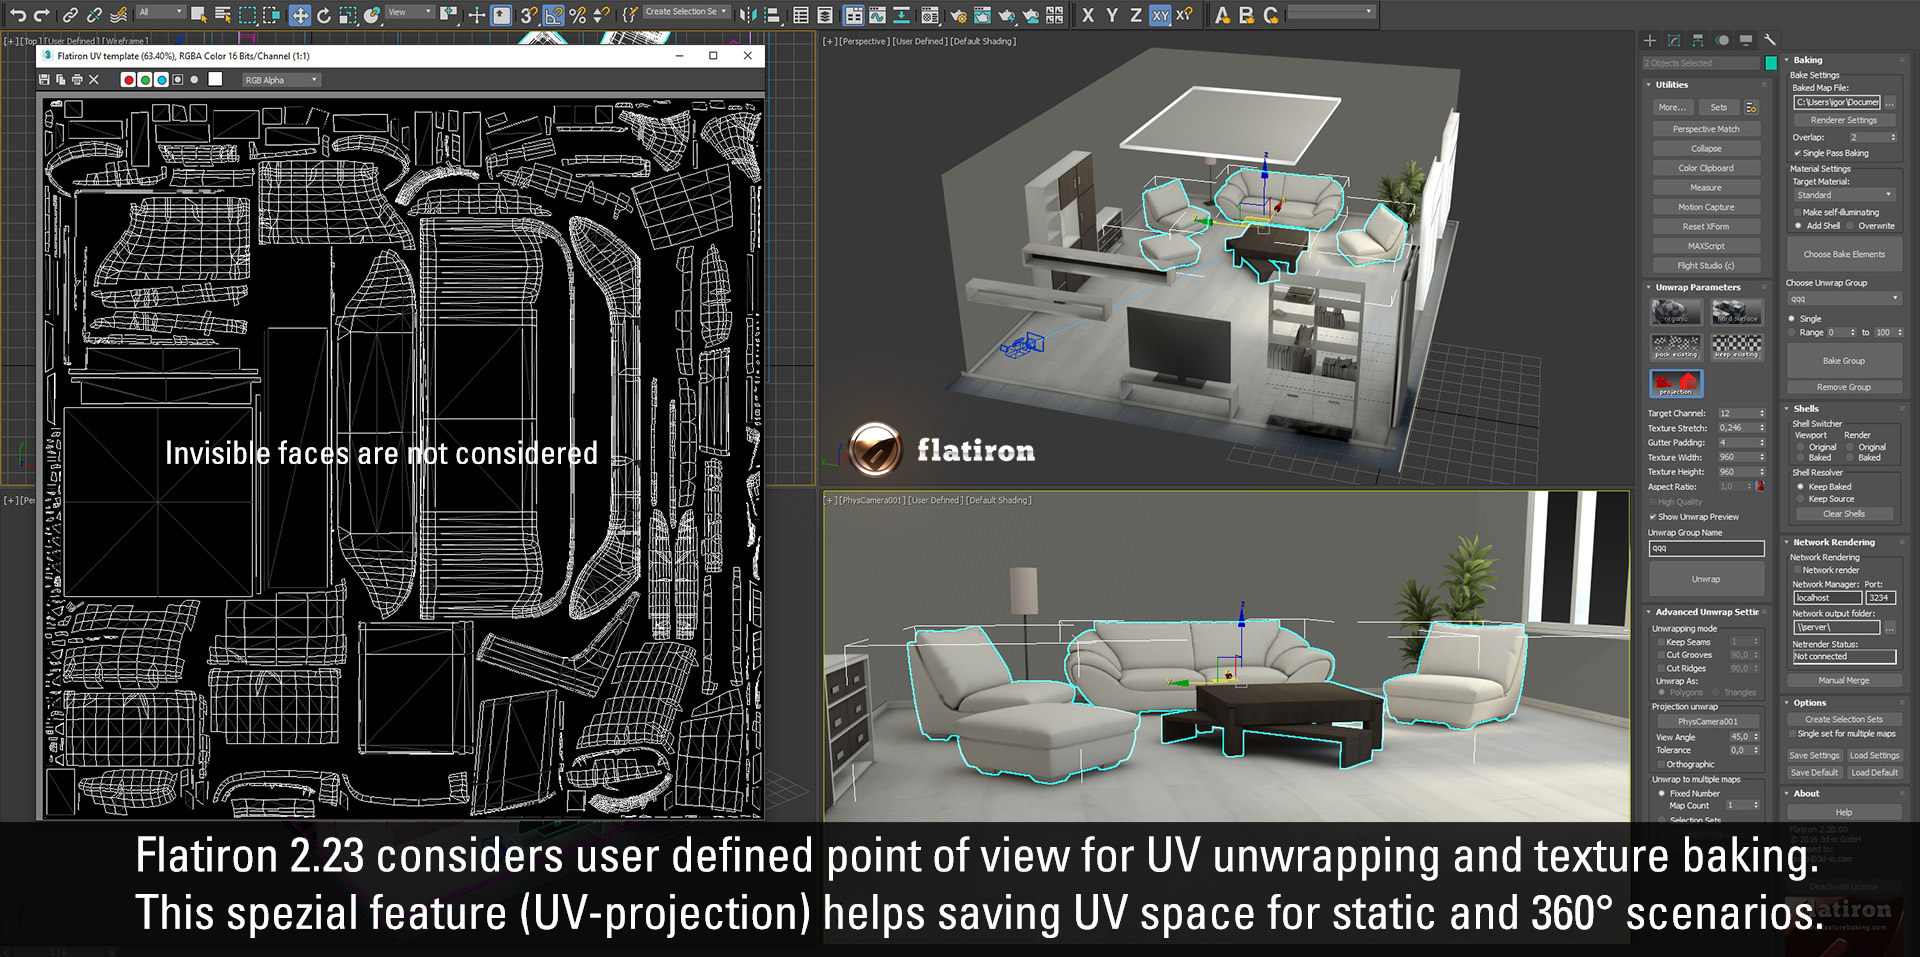Activate the Select and Move tool
The height and width of the screenshot is (957, 1920).
(x=299, y=15)
